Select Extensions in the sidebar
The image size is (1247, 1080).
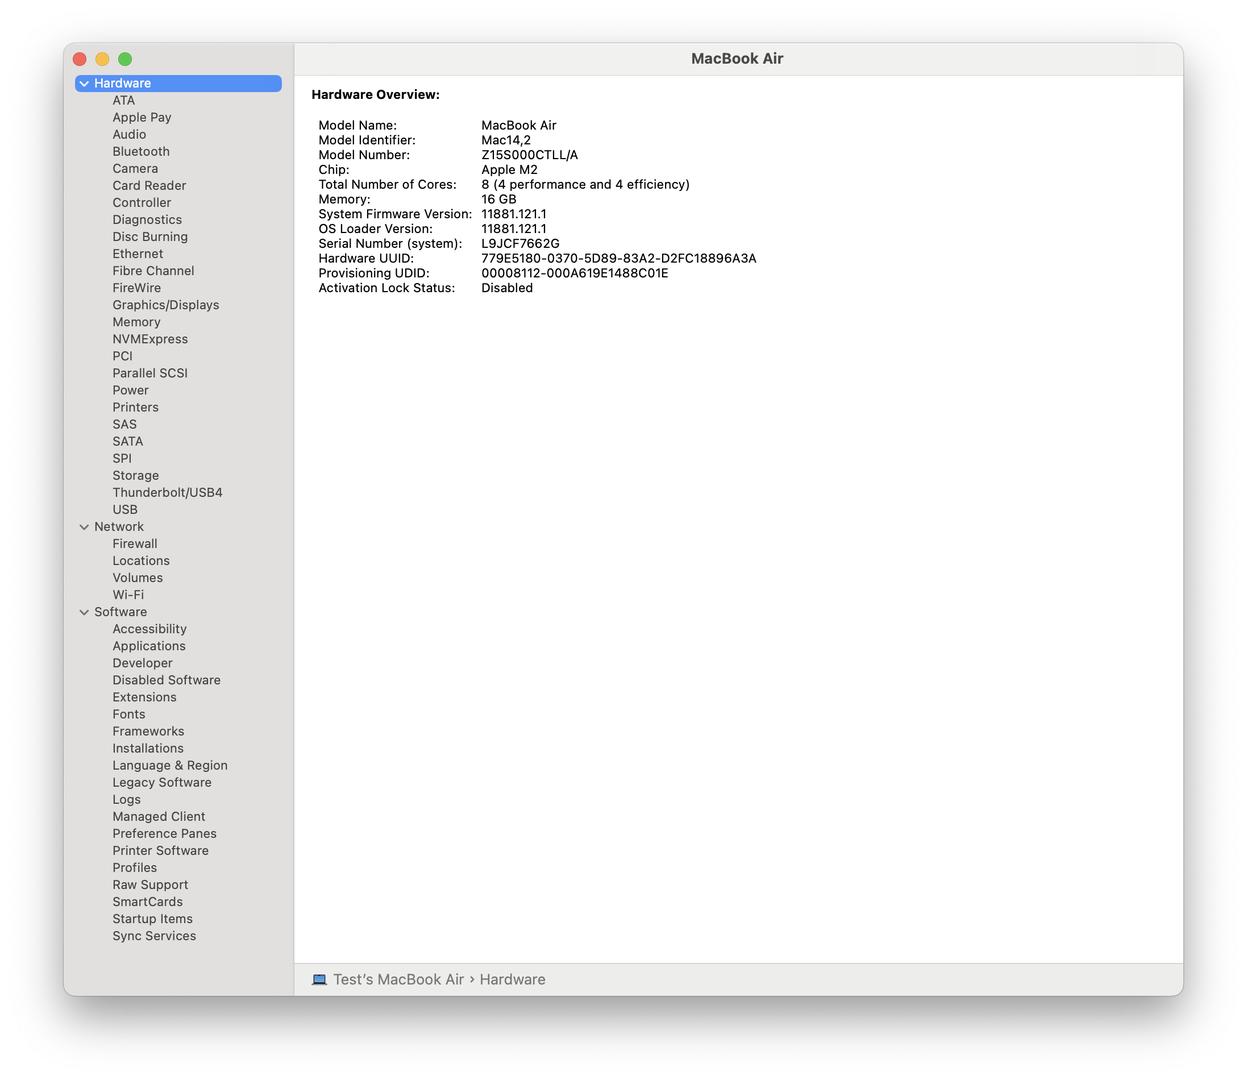(x=144, y=697)
